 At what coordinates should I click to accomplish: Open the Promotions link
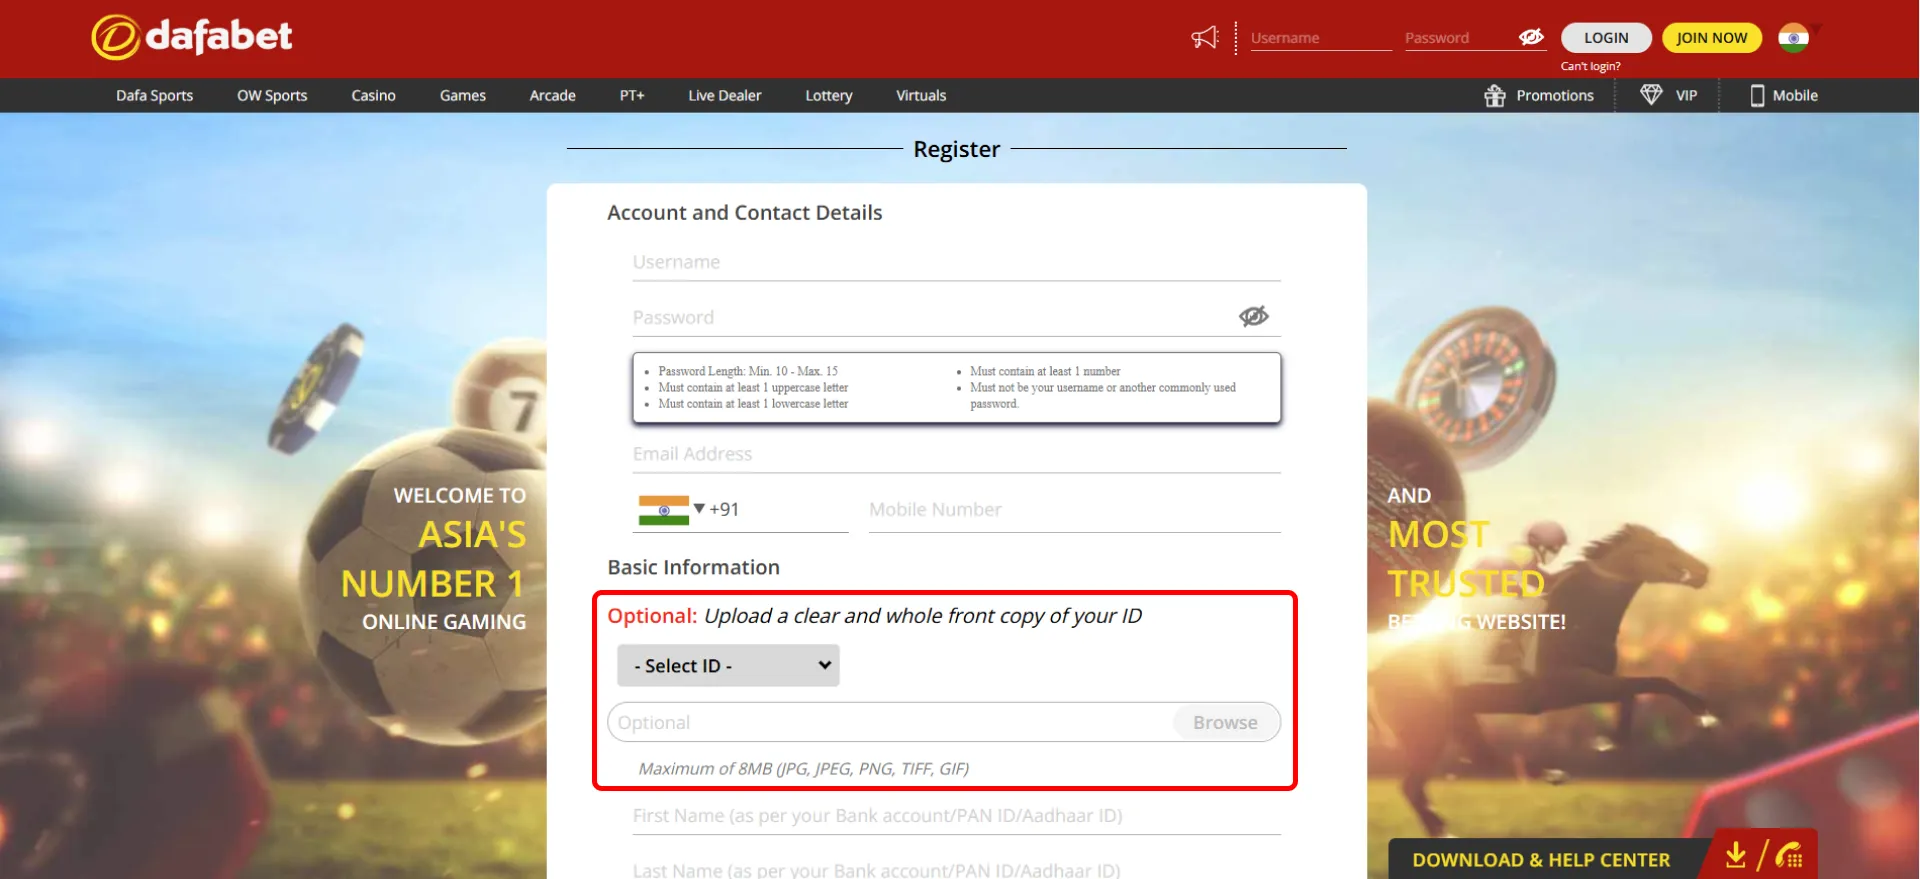point(1555,96)
